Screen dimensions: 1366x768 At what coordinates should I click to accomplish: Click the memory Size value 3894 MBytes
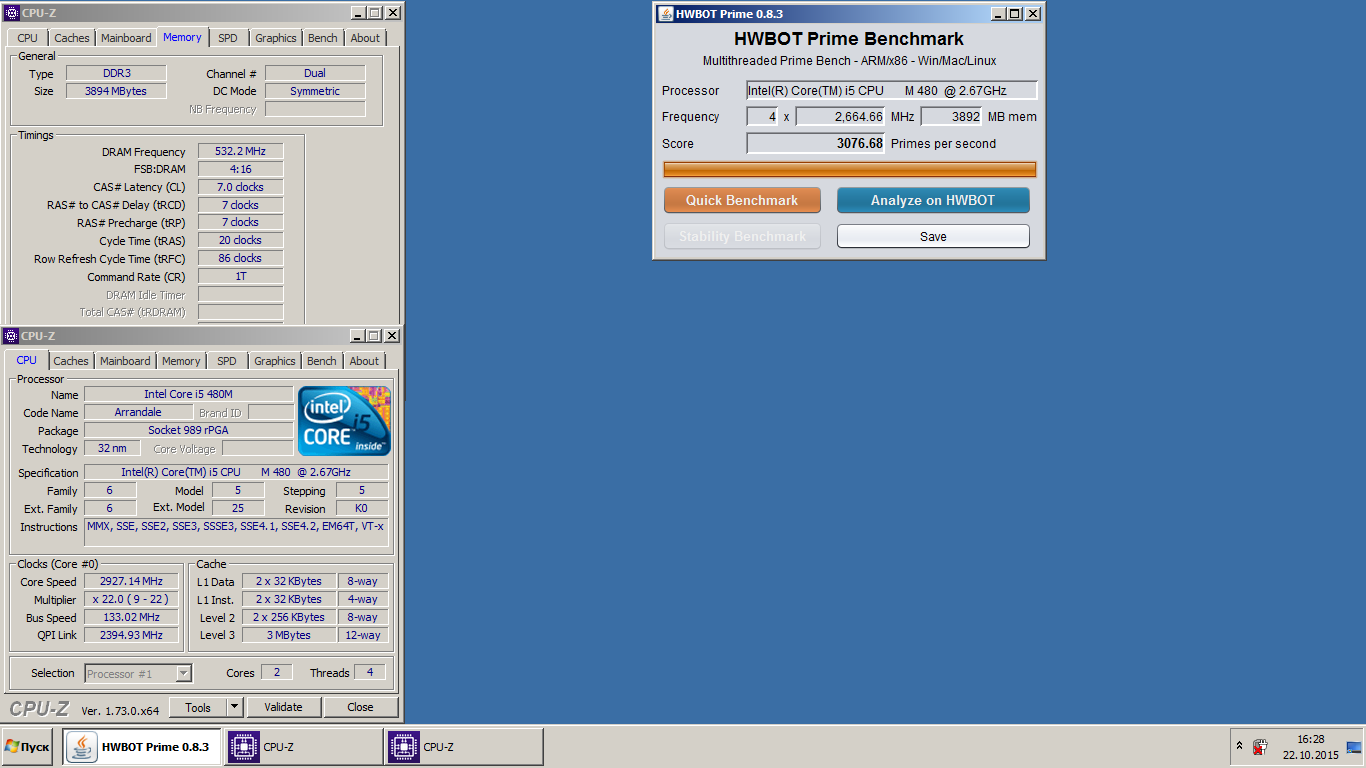[116, 91]
